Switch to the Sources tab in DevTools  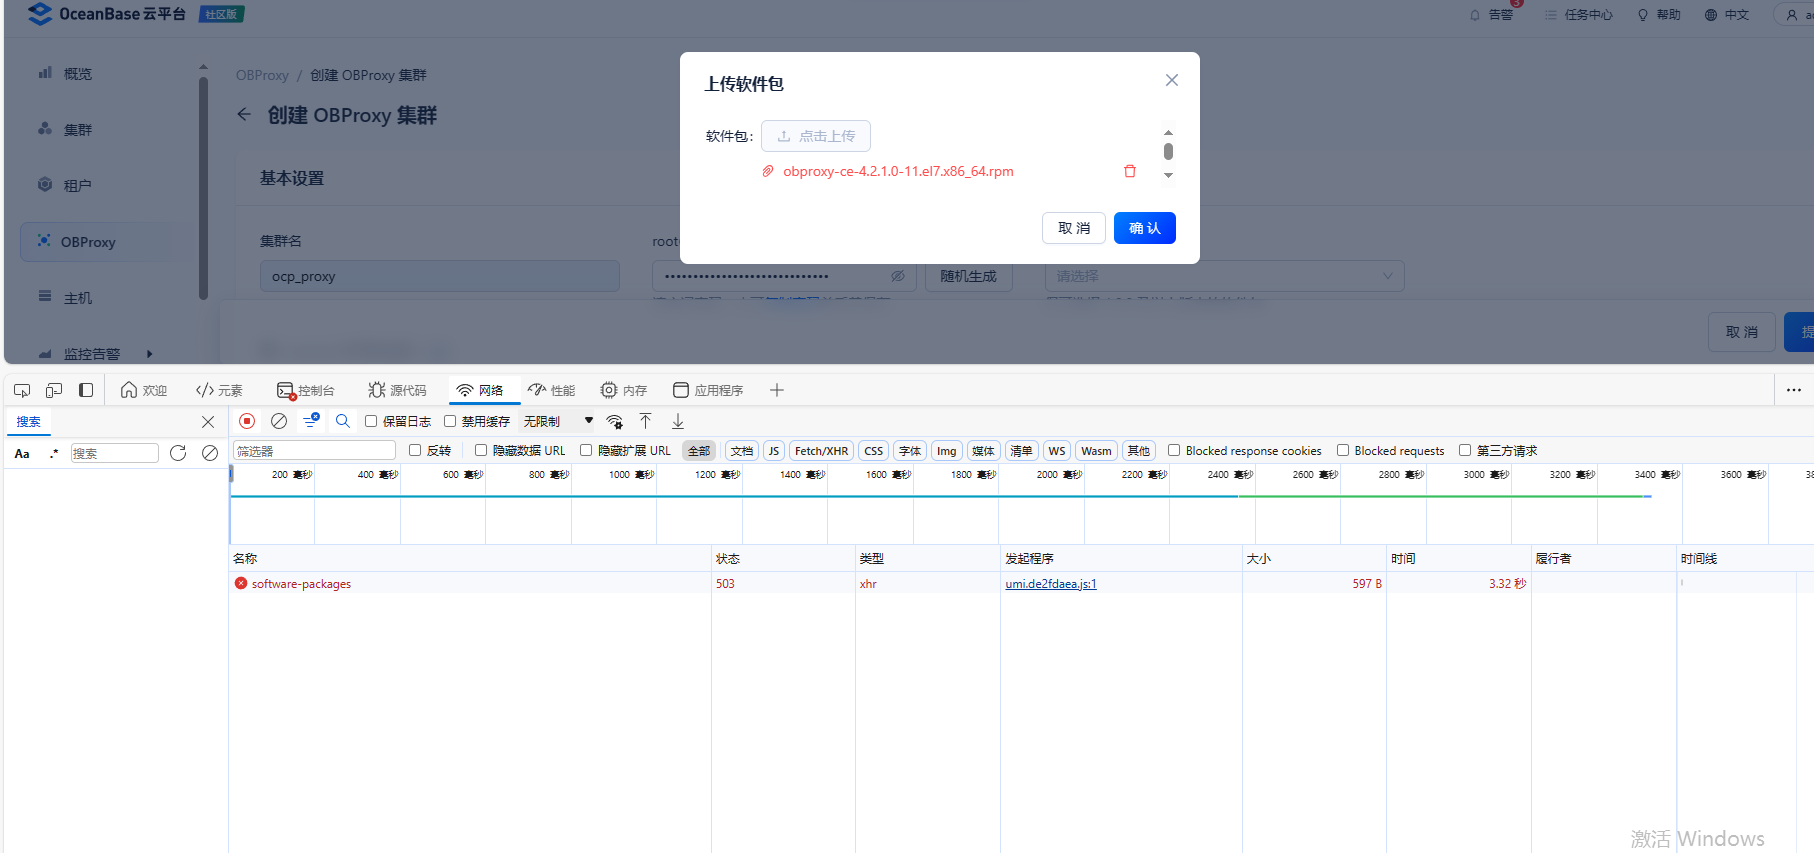[x=397, y=390]
